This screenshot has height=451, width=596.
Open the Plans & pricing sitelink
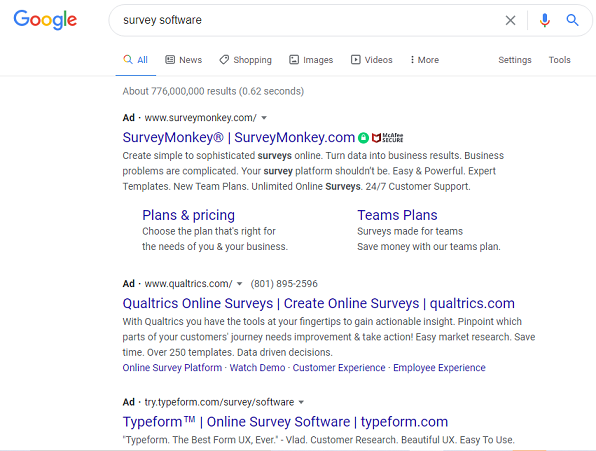189,215
